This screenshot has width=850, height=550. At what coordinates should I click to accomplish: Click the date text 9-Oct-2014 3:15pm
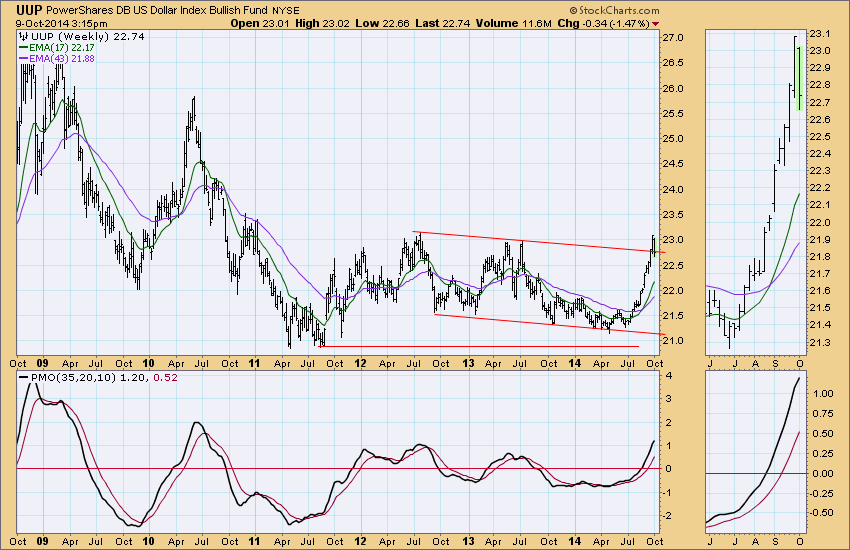point(61,24)
